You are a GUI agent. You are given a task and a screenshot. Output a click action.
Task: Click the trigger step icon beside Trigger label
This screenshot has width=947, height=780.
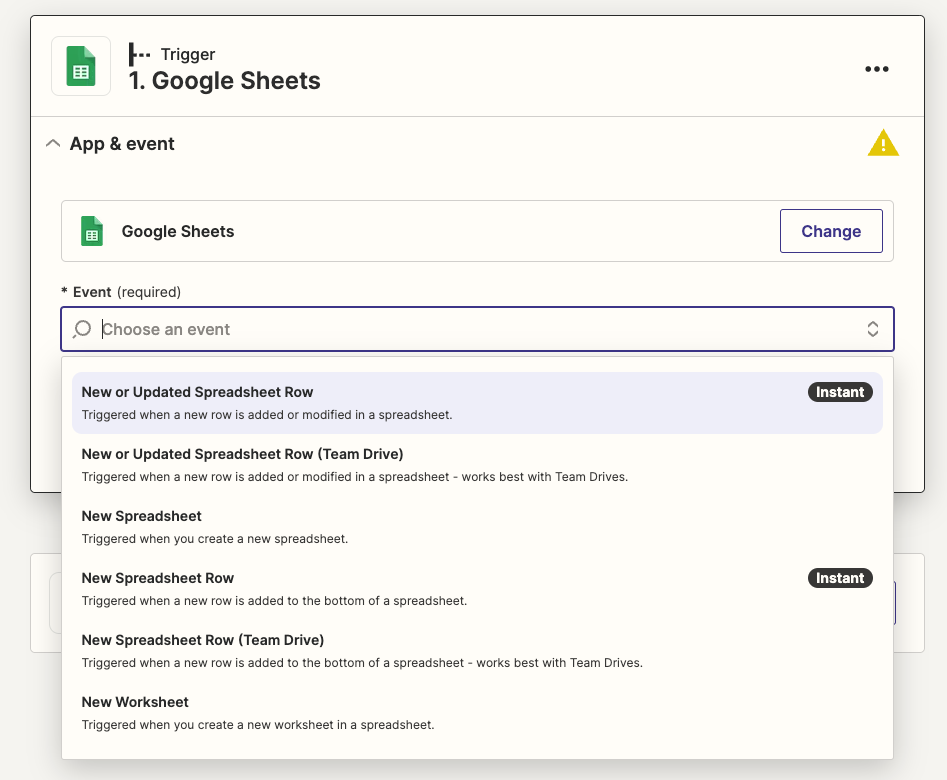click(x=140, y=54)
